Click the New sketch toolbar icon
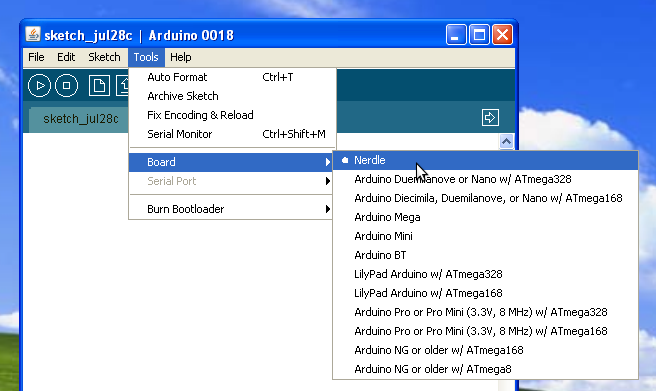Viewport: 656px width, 391px height. [x=99, y=85]
